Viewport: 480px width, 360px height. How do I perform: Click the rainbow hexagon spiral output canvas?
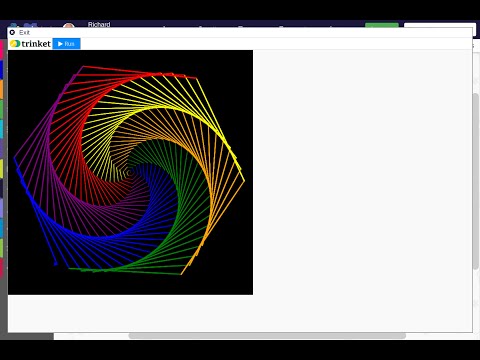[130, 172]
